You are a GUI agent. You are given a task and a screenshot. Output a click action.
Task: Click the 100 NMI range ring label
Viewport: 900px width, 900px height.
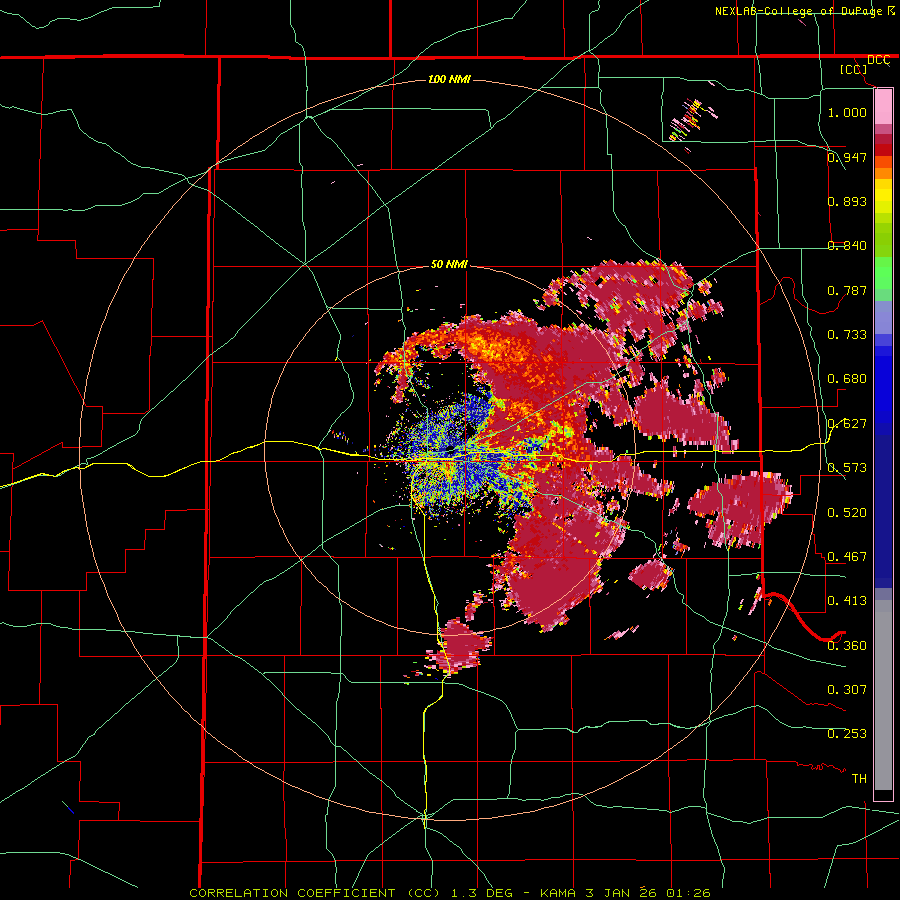pyautogui.click(x=449, y=79)
